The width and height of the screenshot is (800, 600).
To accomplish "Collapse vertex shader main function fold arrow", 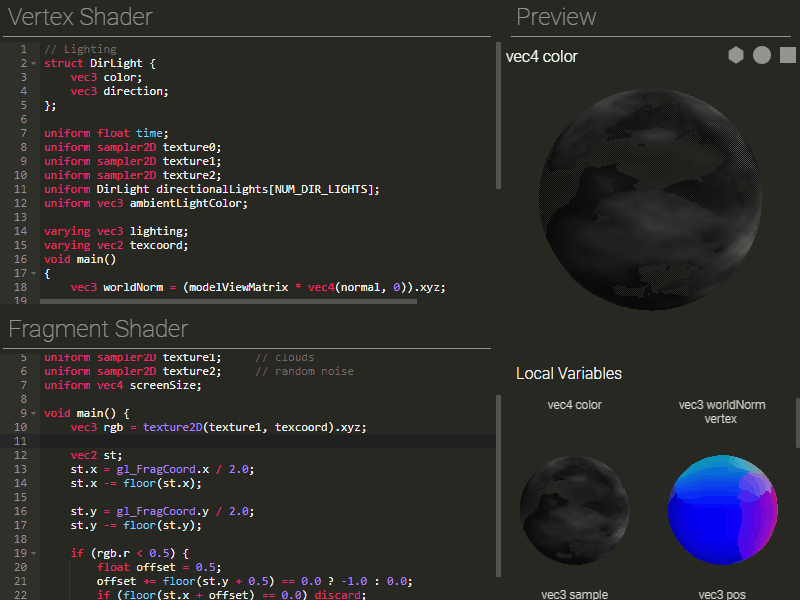I will coord(34,273).
